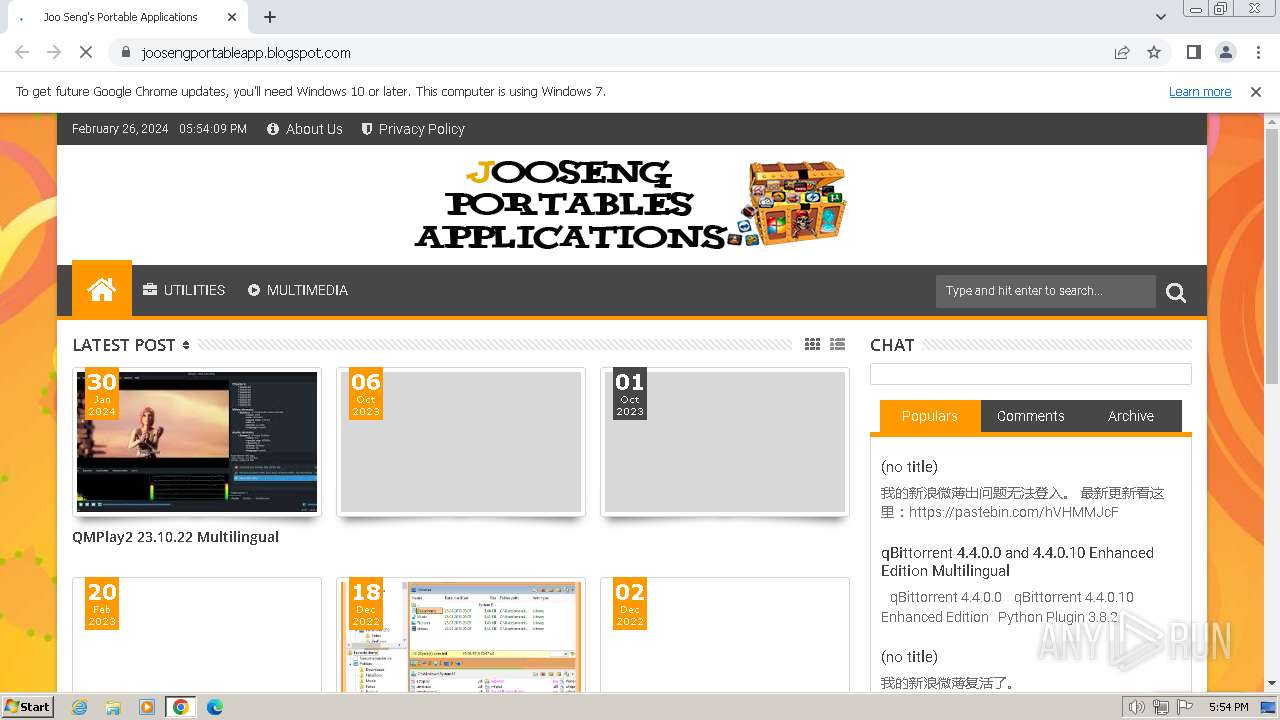Click the Joo Seng Portables Applications logo
The image size is (1280, 720).
(631, 204)
